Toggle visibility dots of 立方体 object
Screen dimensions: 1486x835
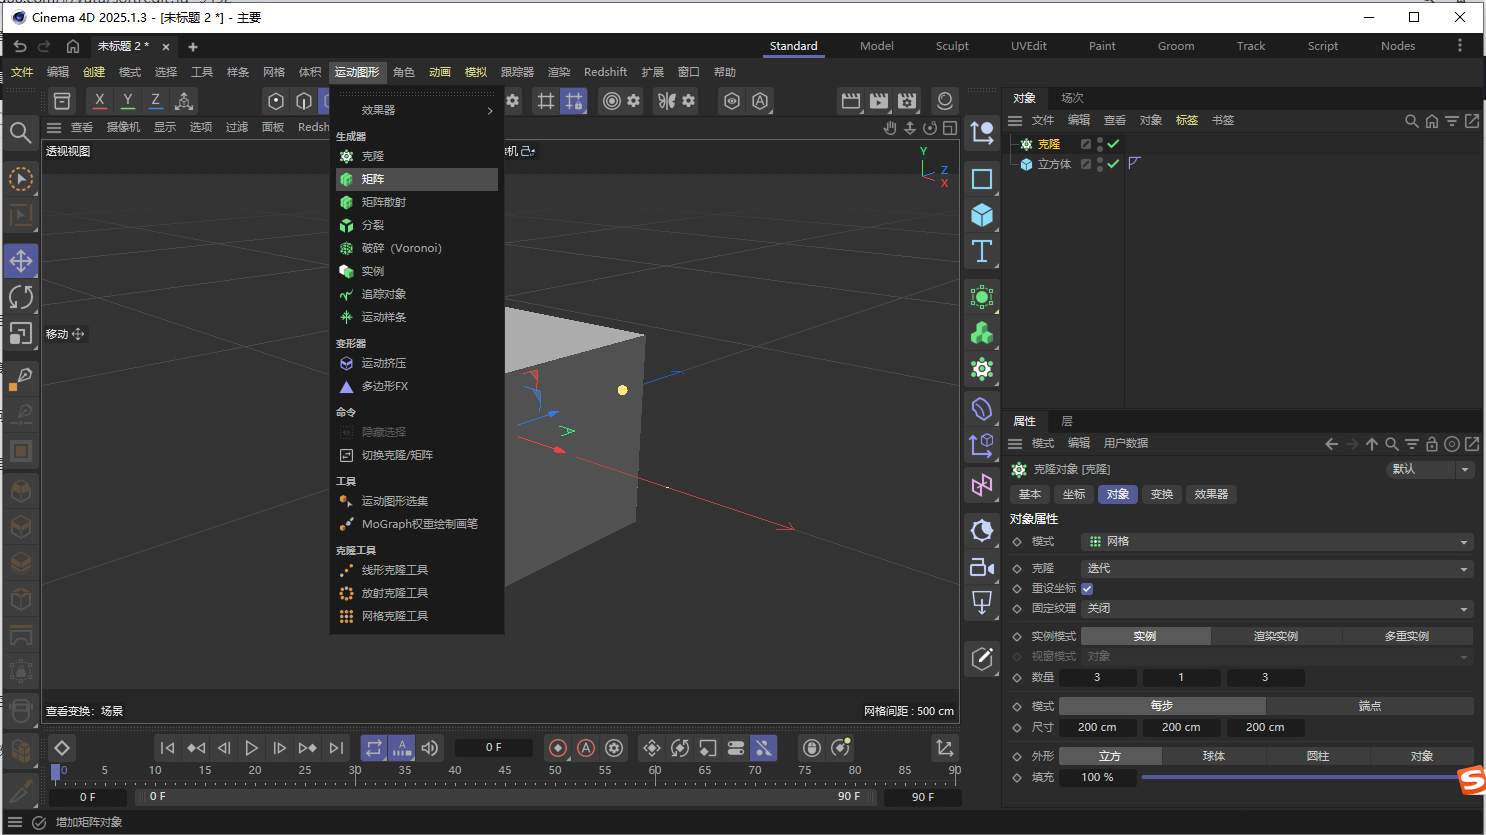(x=1100, y=164)
